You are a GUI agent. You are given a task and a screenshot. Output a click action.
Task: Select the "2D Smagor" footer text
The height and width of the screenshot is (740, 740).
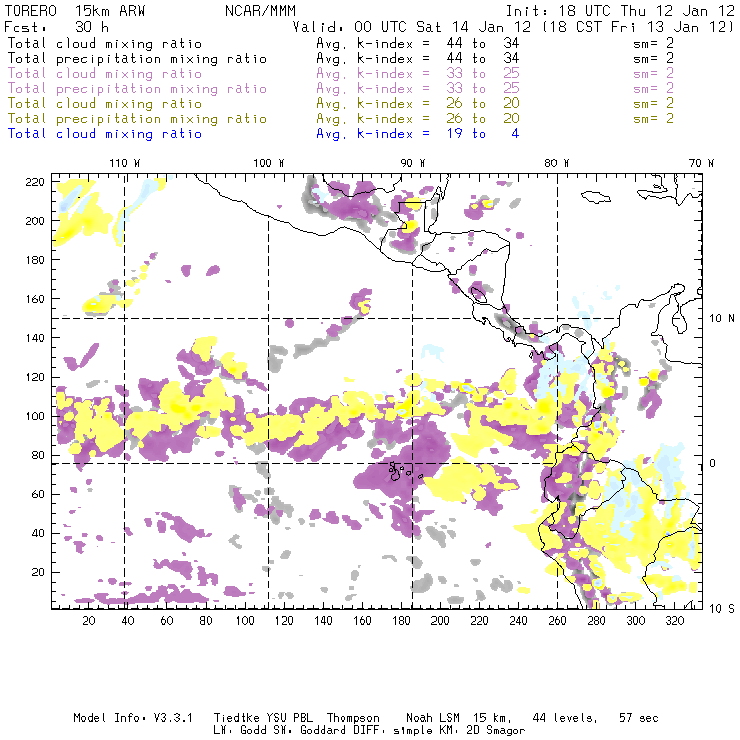[496, 731]
